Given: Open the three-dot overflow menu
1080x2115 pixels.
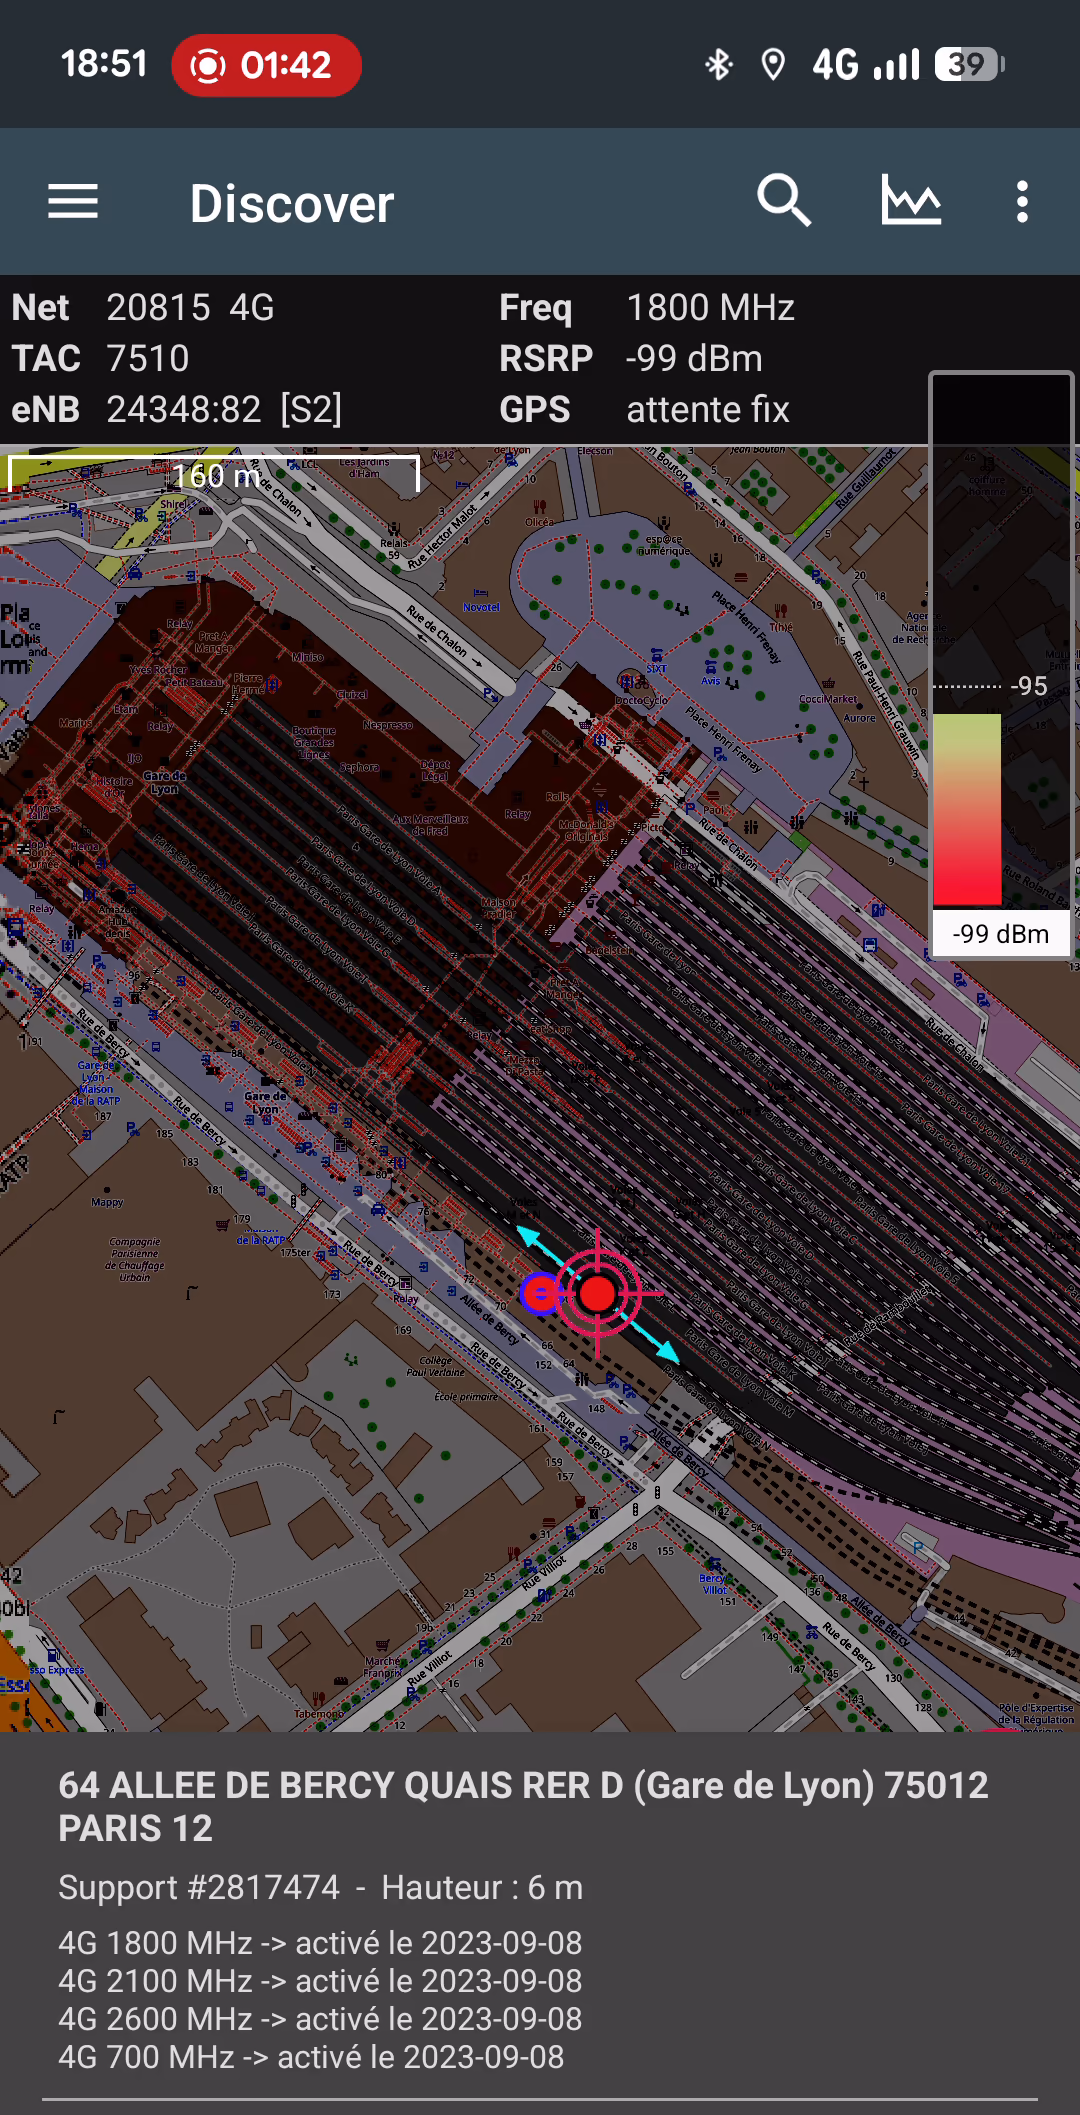Looking at the screenshot, I should pos(1021,202).
